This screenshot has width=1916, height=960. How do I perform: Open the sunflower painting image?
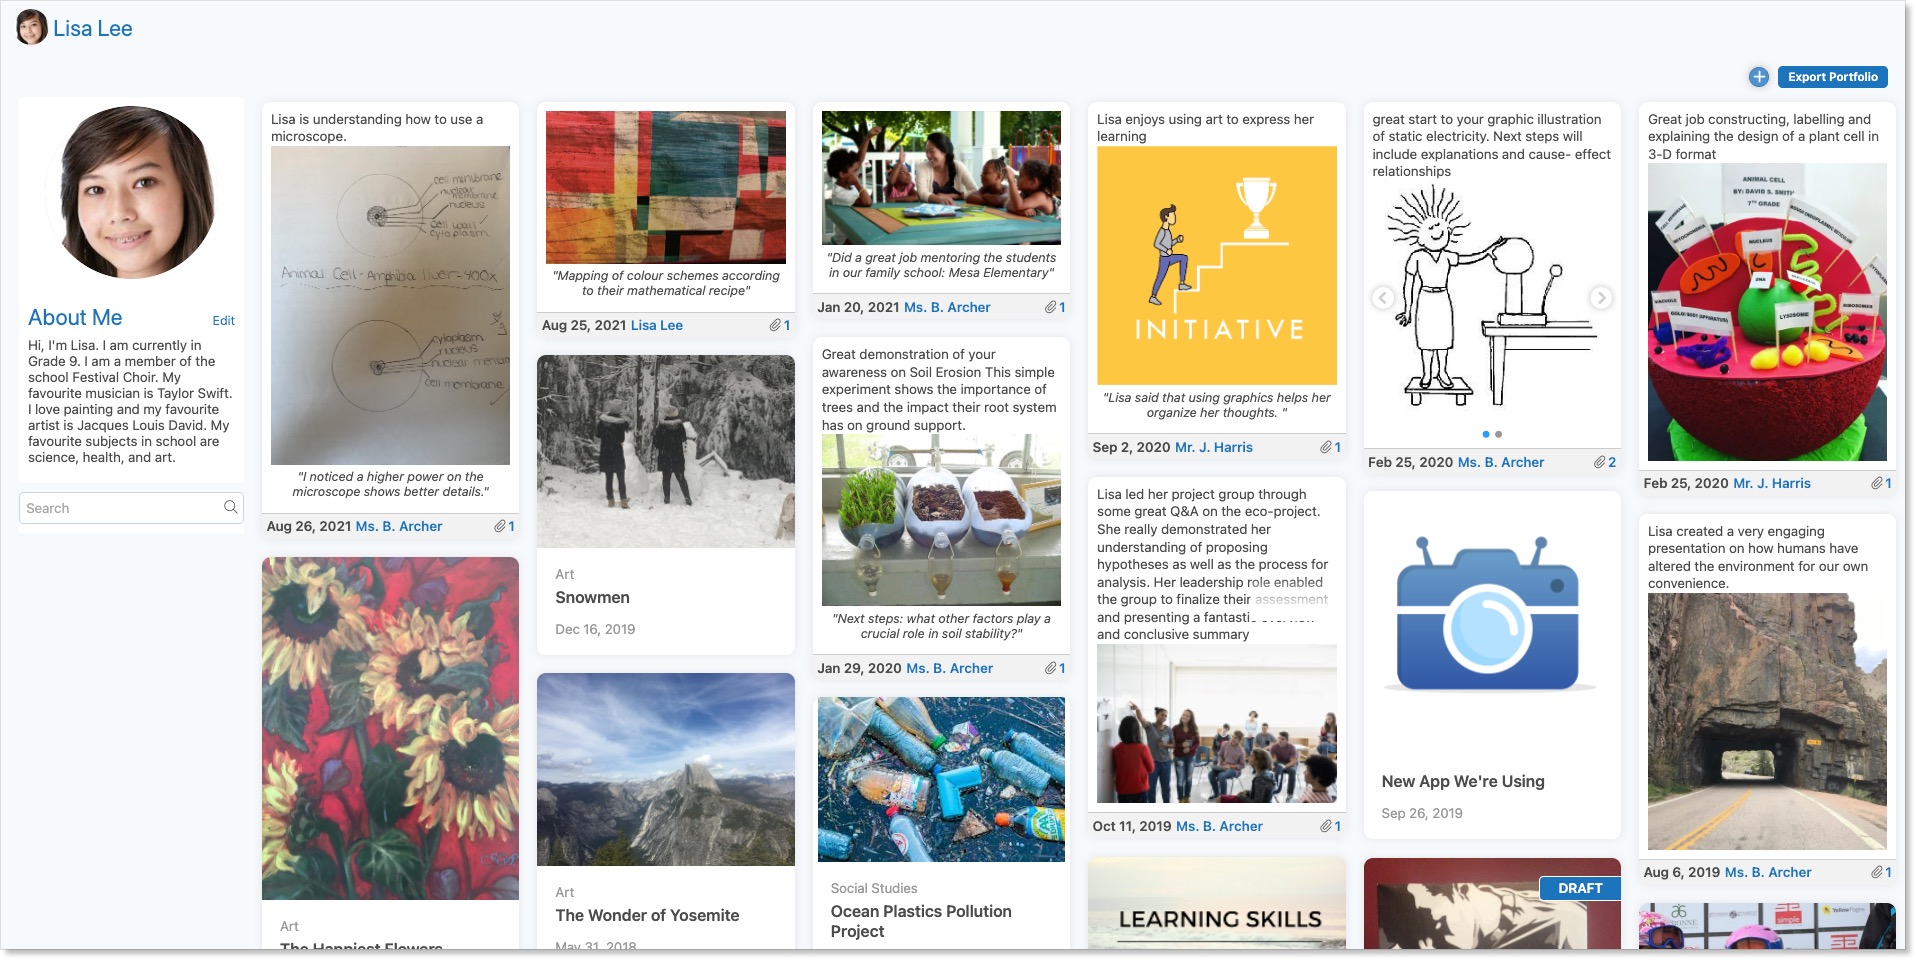tap(390, 728)
